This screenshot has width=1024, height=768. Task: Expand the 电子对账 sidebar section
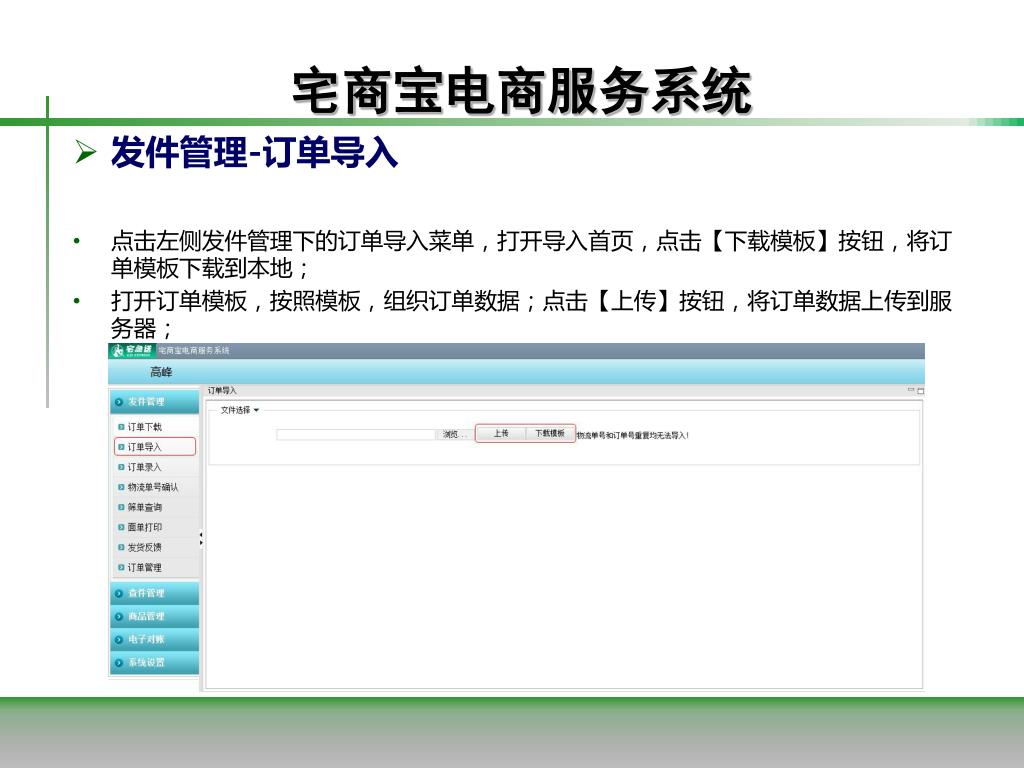coord(155,639)
